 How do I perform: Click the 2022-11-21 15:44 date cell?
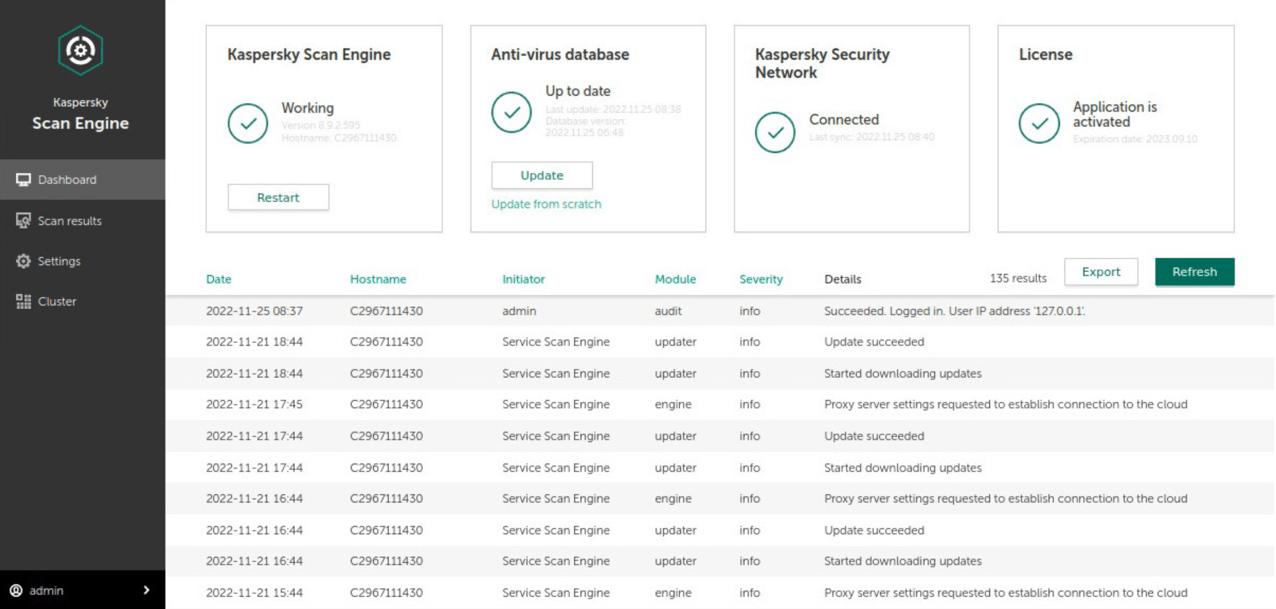(254, 593)
